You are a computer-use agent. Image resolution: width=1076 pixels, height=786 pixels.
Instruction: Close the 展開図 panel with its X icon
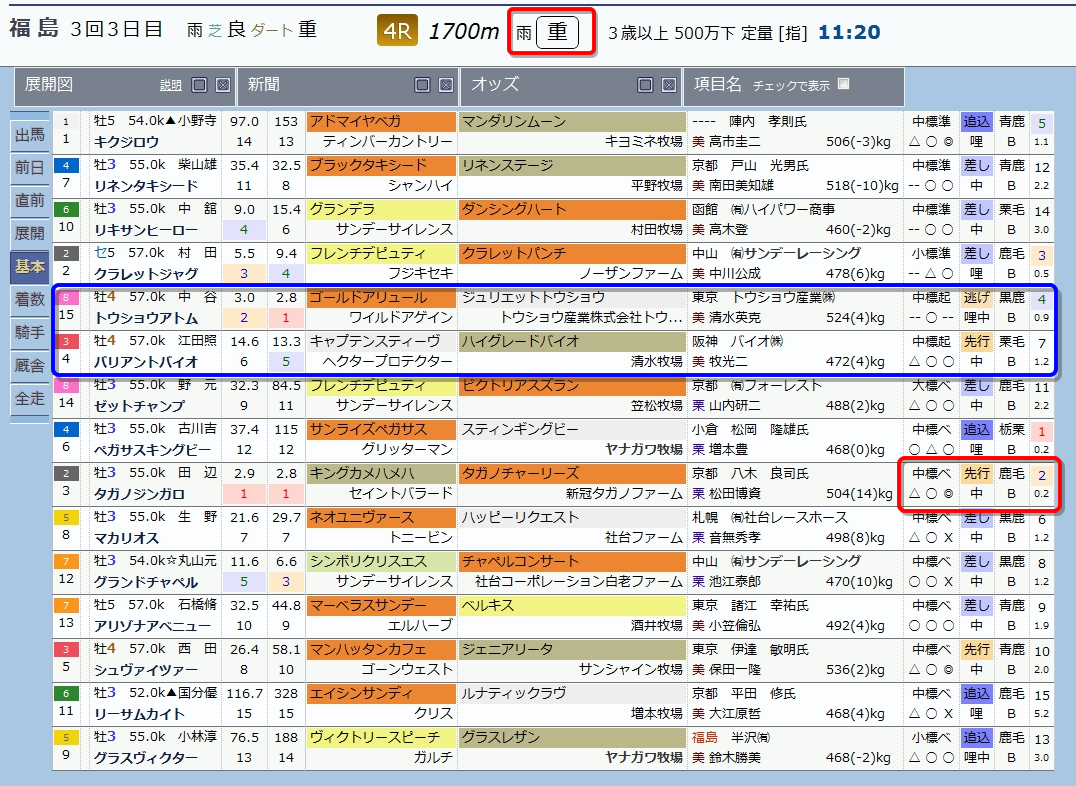[x=223, y=85]
